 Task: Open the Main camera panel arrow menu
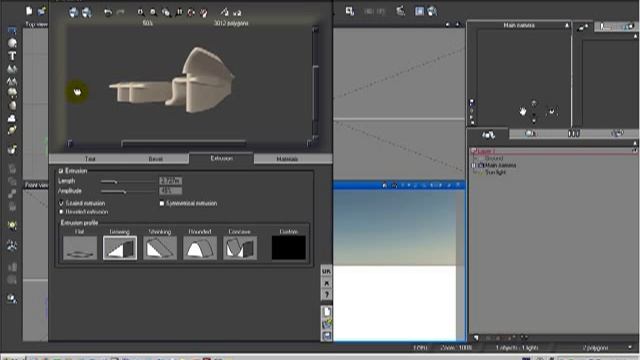[567, 25]
